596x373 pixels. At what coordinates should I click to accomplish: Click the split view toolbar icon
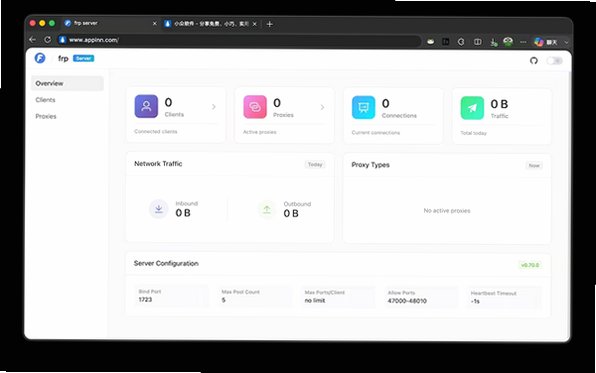click(477, 42)
